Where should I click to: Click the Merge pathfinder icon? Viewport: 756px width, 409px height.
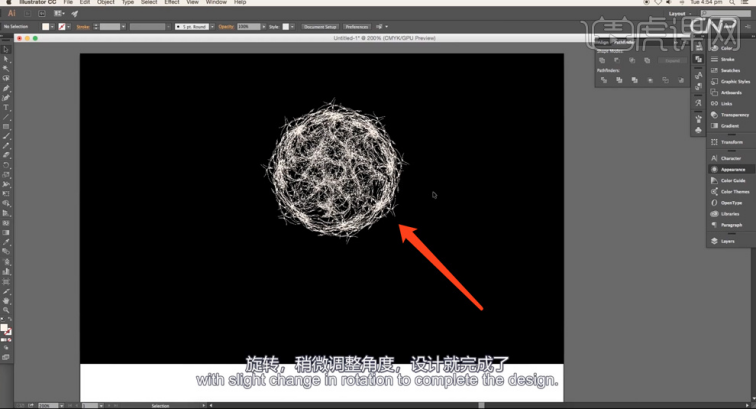pos(634,80)
